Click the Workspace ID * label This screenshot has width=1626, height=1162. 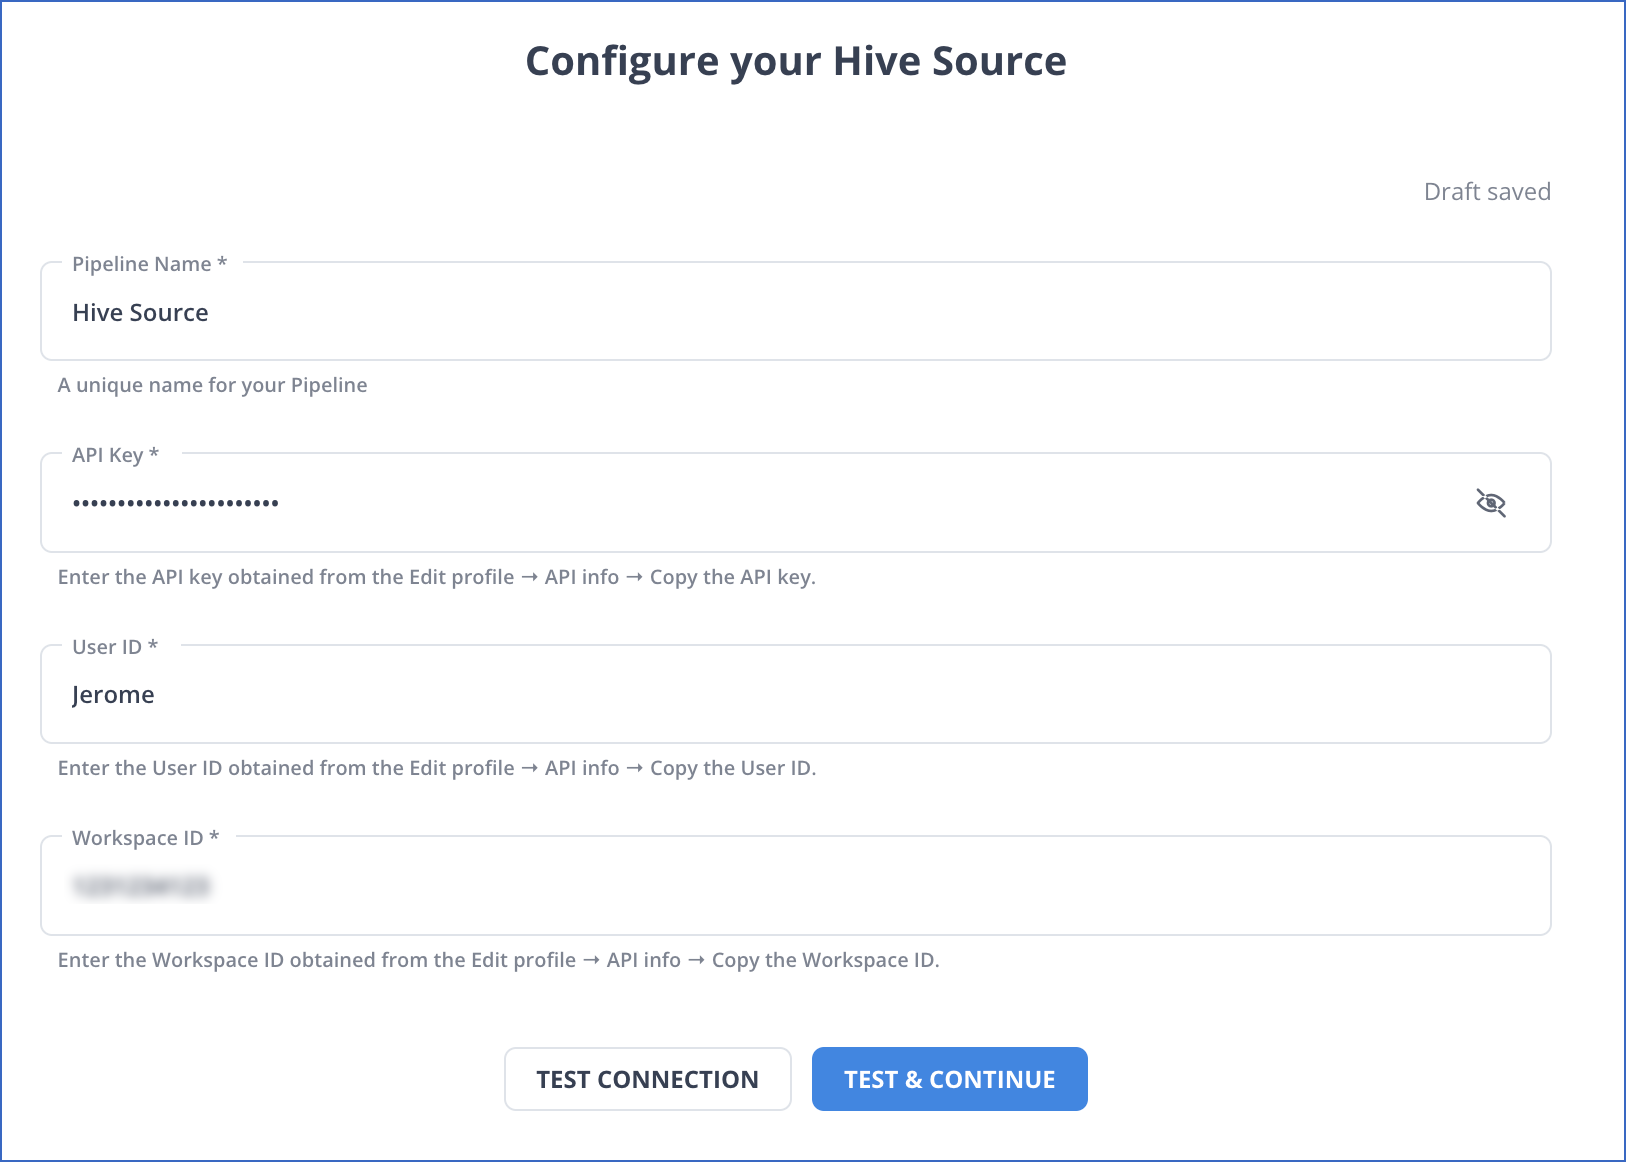point(146,838)
